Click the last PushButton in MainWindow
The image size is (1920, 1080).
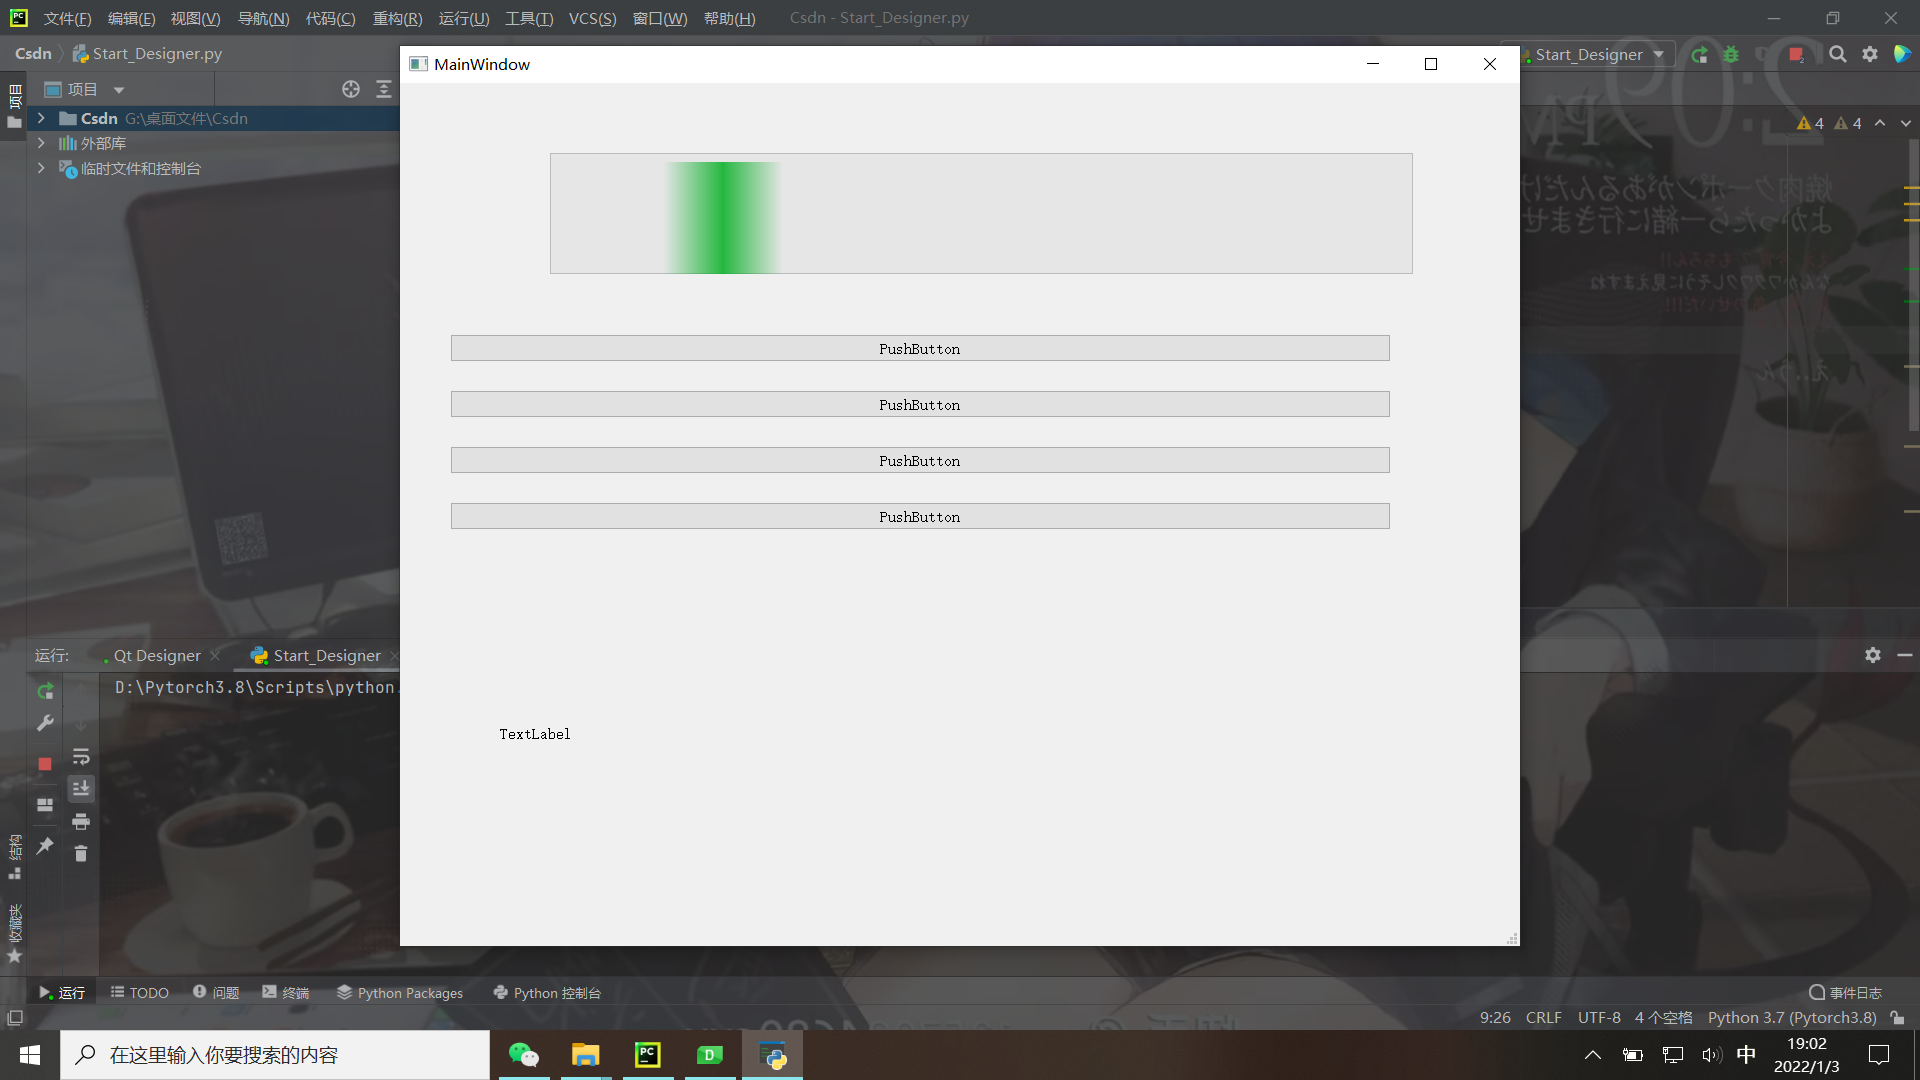point(919,516)
